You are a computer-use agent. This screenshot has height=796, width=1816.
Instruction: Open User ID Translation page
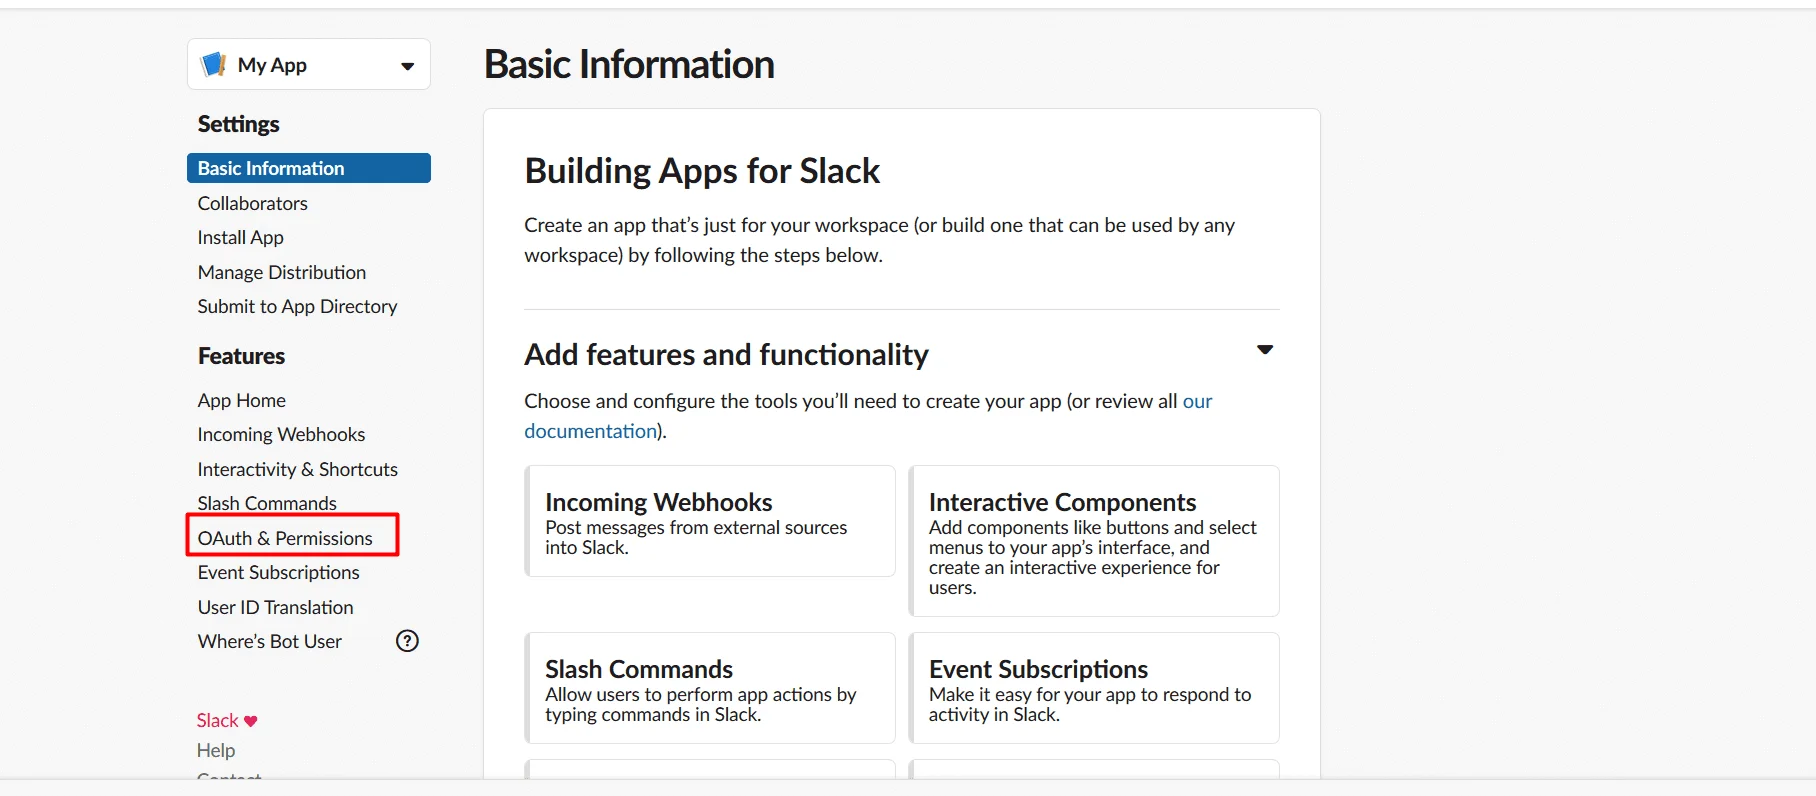[275, 607]
